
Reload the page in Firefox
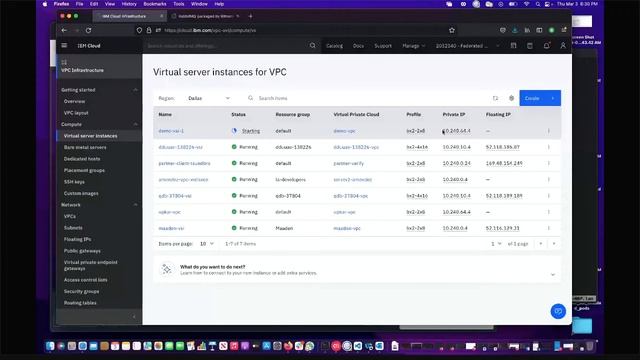89,30
